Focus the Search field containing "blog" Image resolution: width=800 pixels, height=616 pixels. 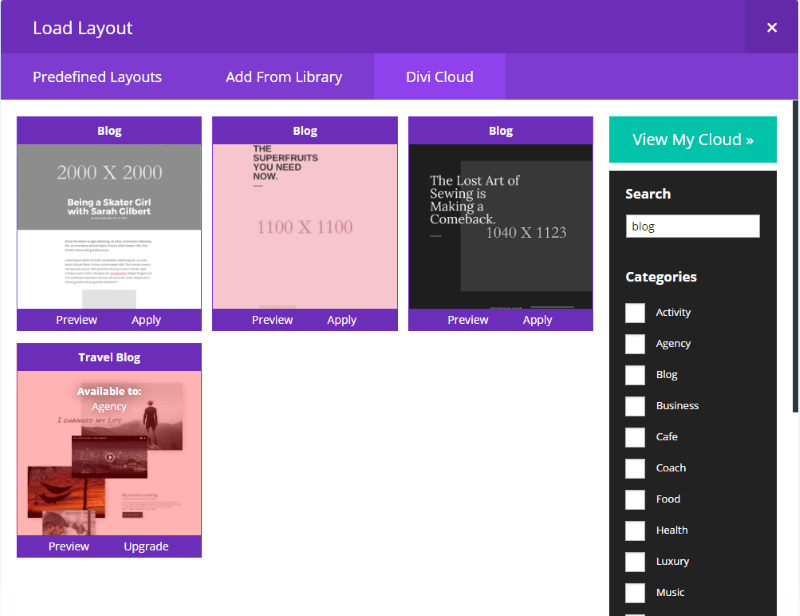click(x=692, y=226)
